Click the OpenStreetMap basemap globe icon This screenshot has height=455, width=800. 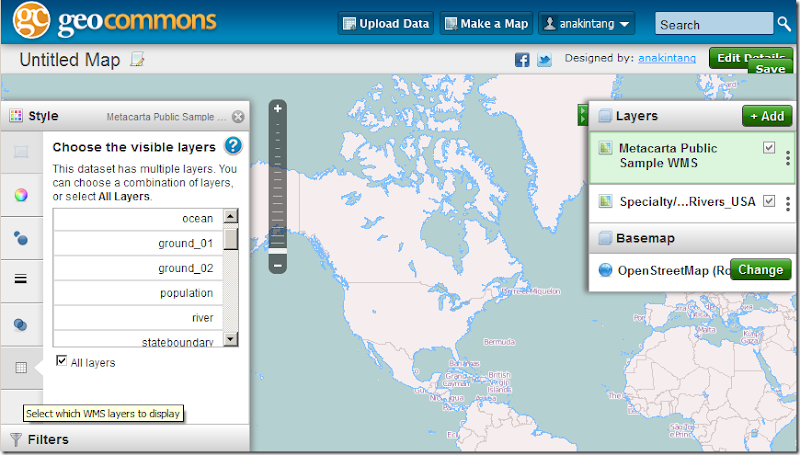(x=605, y=270)
